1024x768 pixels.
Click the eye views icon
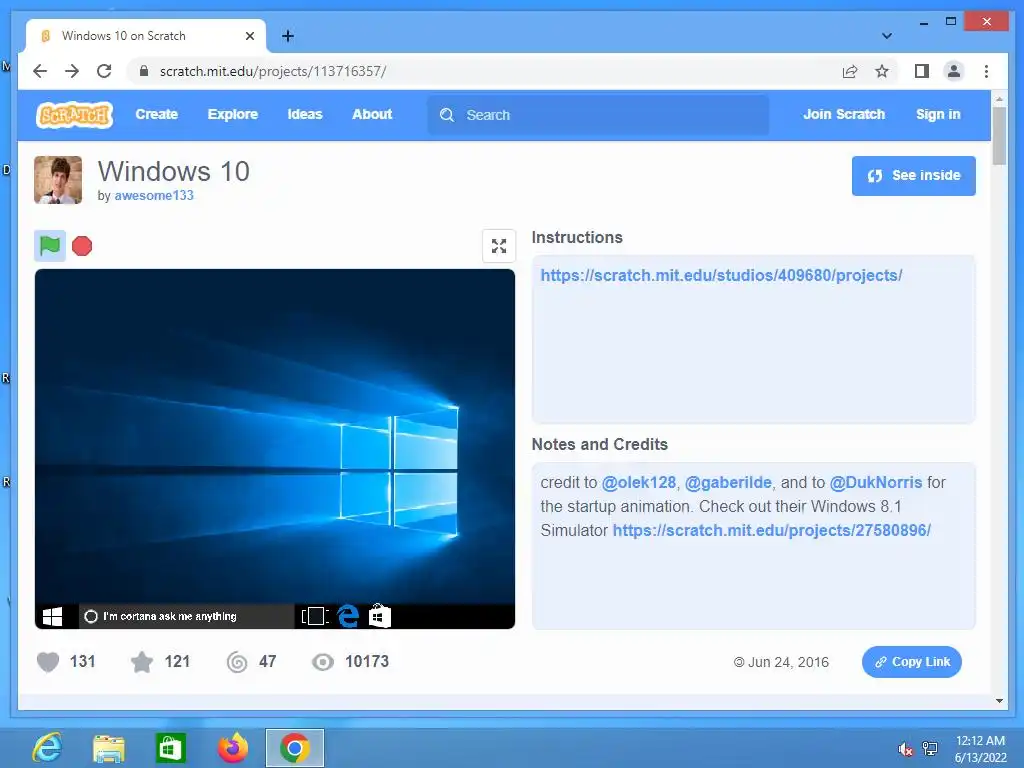click(323, 662)
